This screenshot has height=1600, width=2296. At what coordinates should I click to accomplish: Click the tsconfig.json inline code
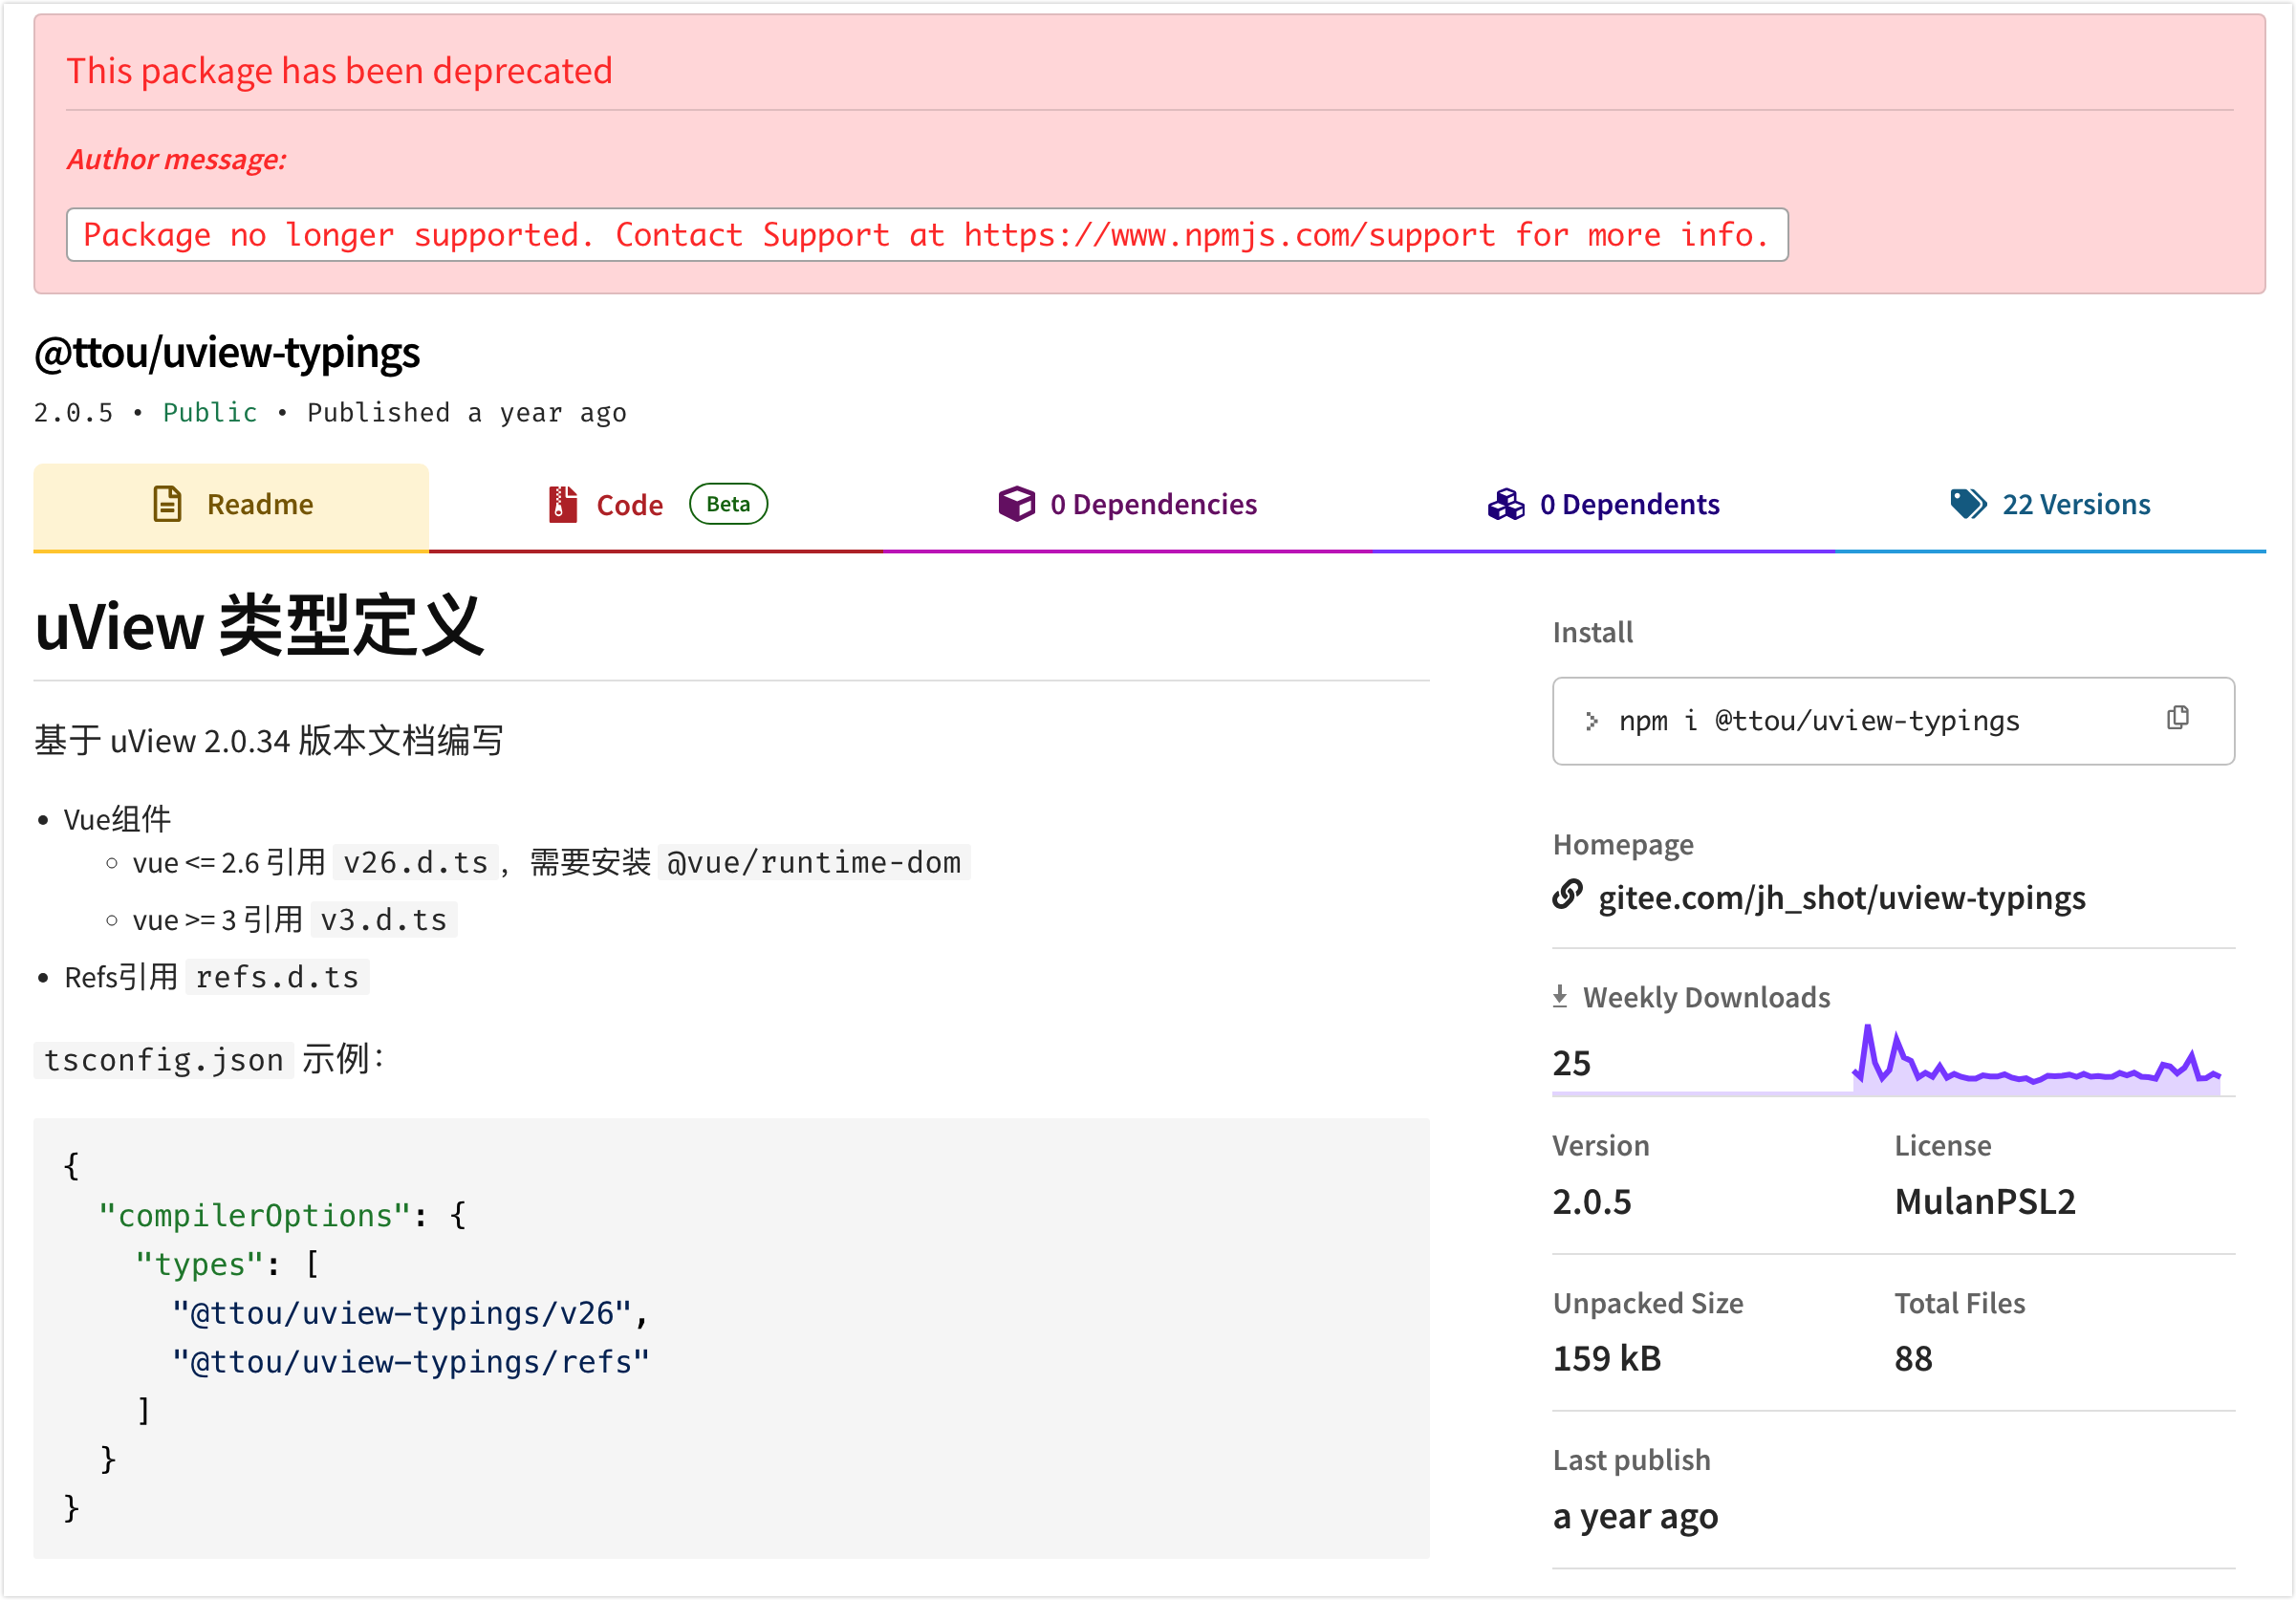coord(164,1059)
